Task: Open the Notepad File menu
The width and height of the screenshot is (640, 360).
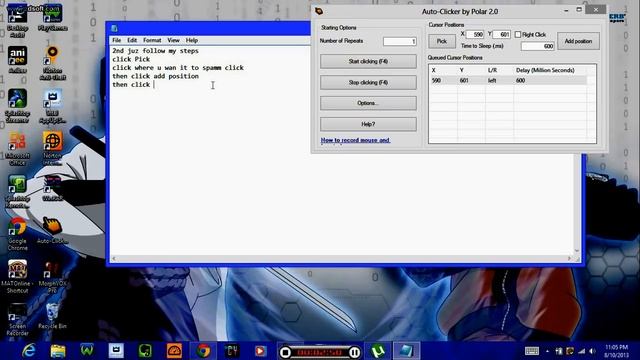Action: tap(117, 40)
